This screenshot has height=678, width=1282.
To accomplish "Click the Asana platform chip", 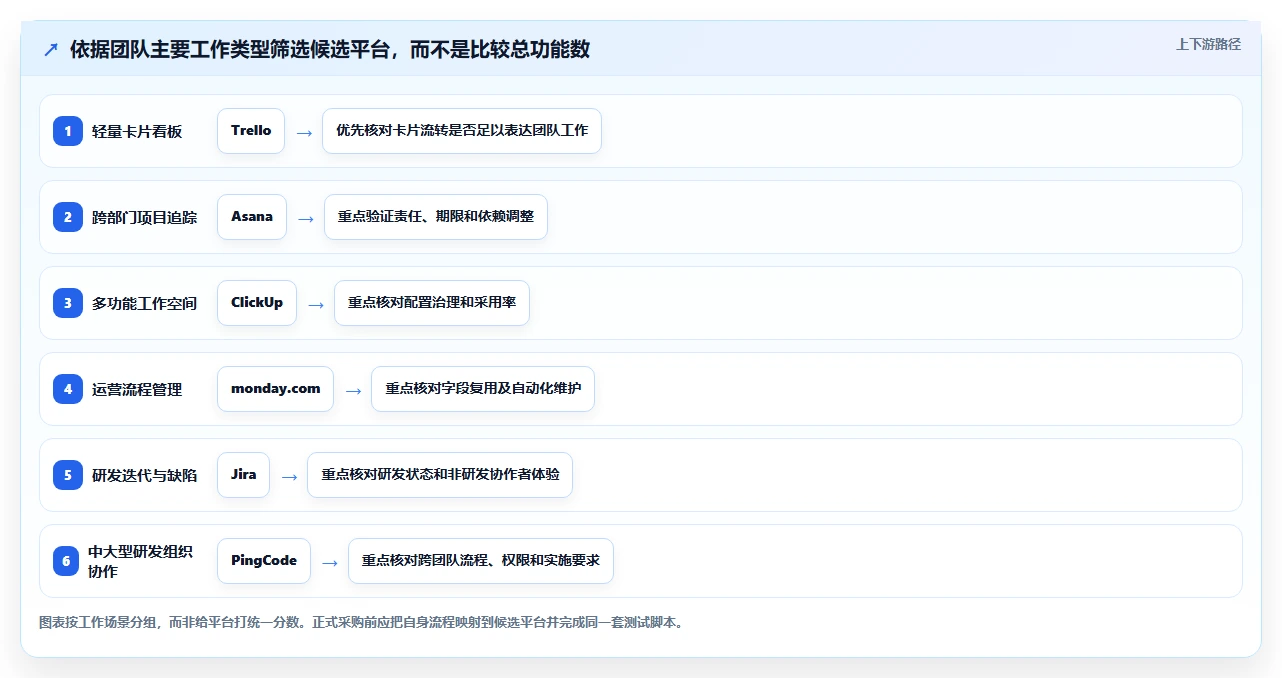I will (x=252, y=217).
